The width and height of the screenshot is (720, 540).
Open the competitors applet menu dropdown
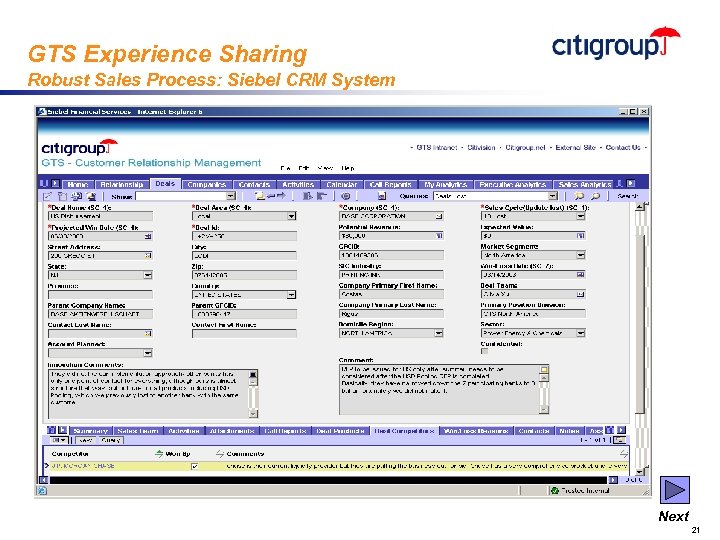(60, 440)
